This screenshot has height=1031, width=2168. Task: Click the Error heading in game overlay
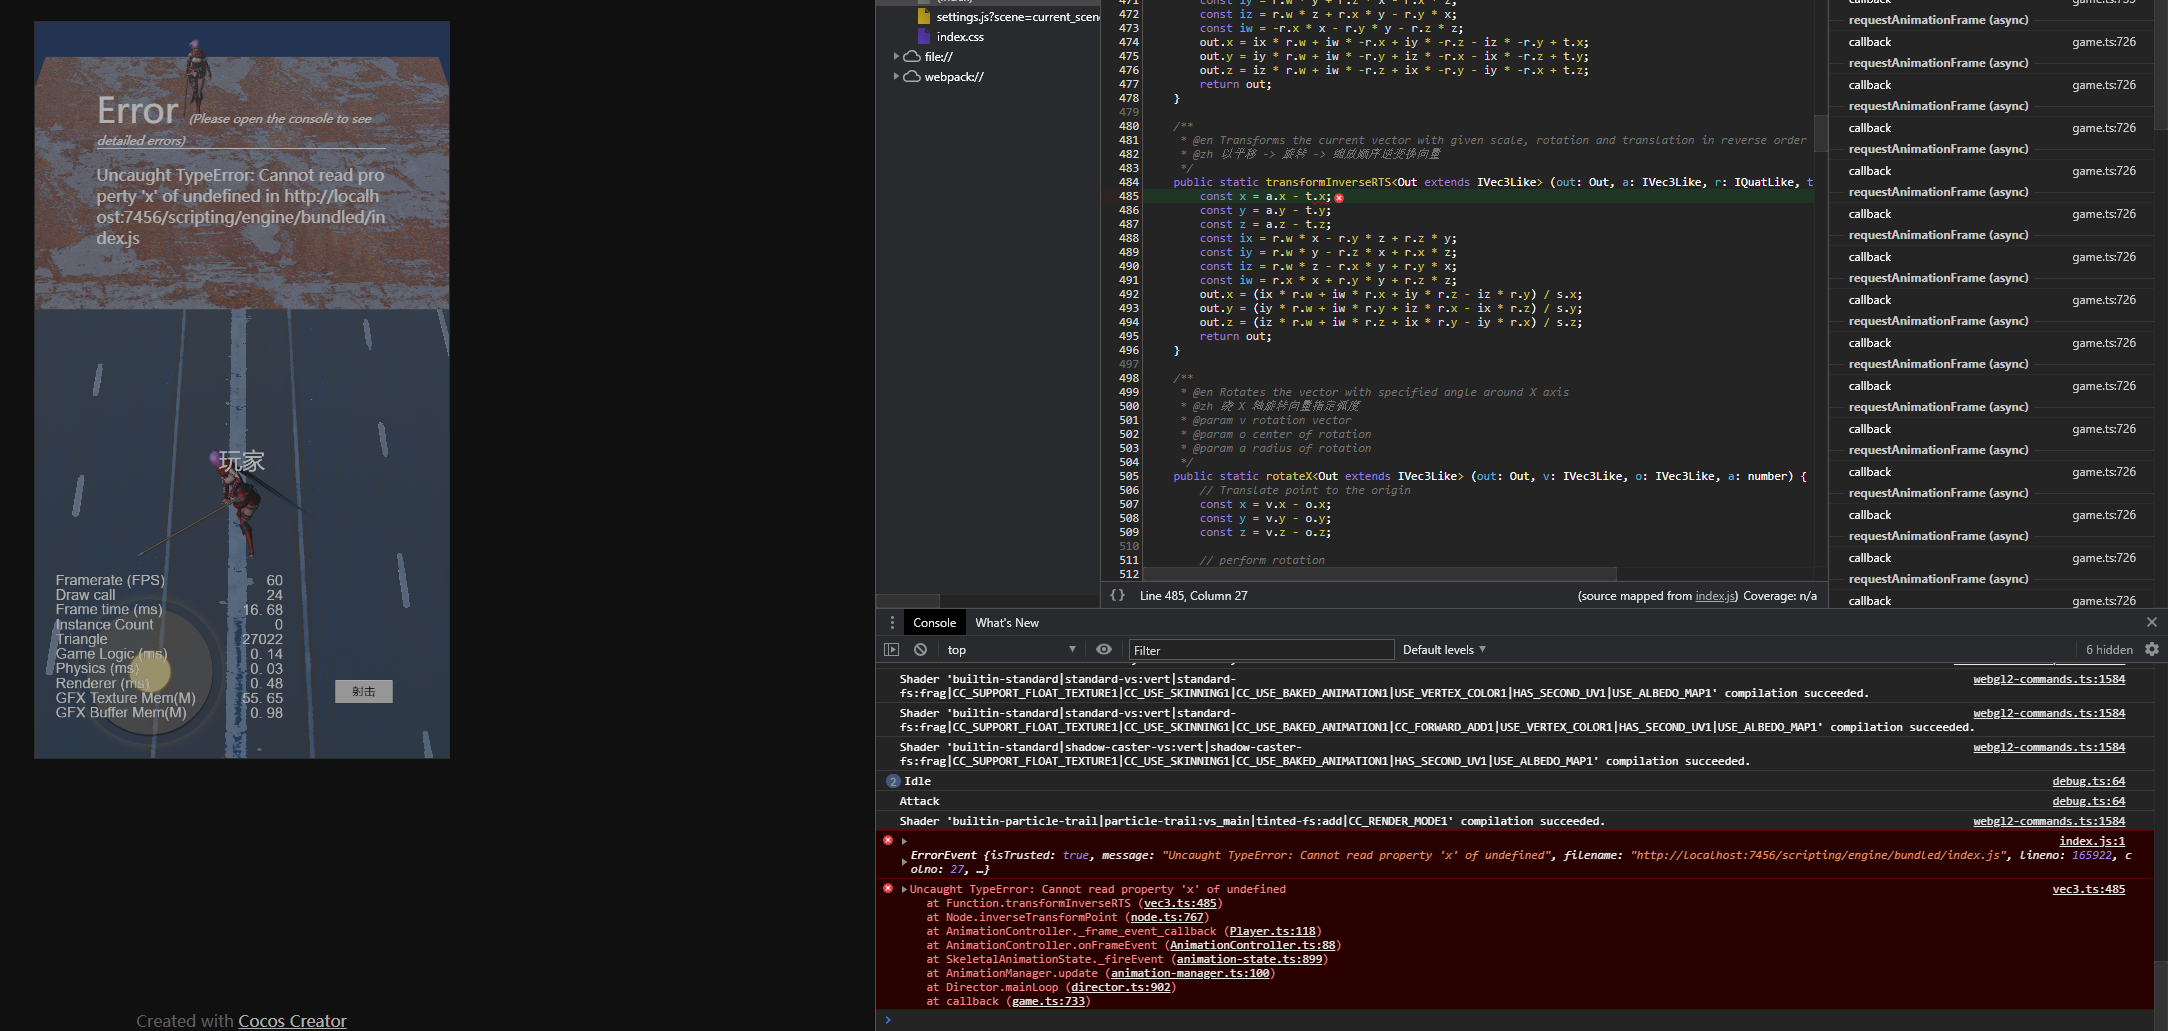pos(138,111)
